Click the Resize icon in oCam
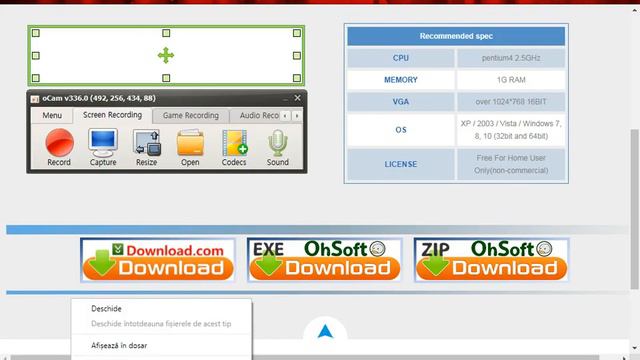Image resolution: width=640 pixels, height=360 pixels. 147,143
